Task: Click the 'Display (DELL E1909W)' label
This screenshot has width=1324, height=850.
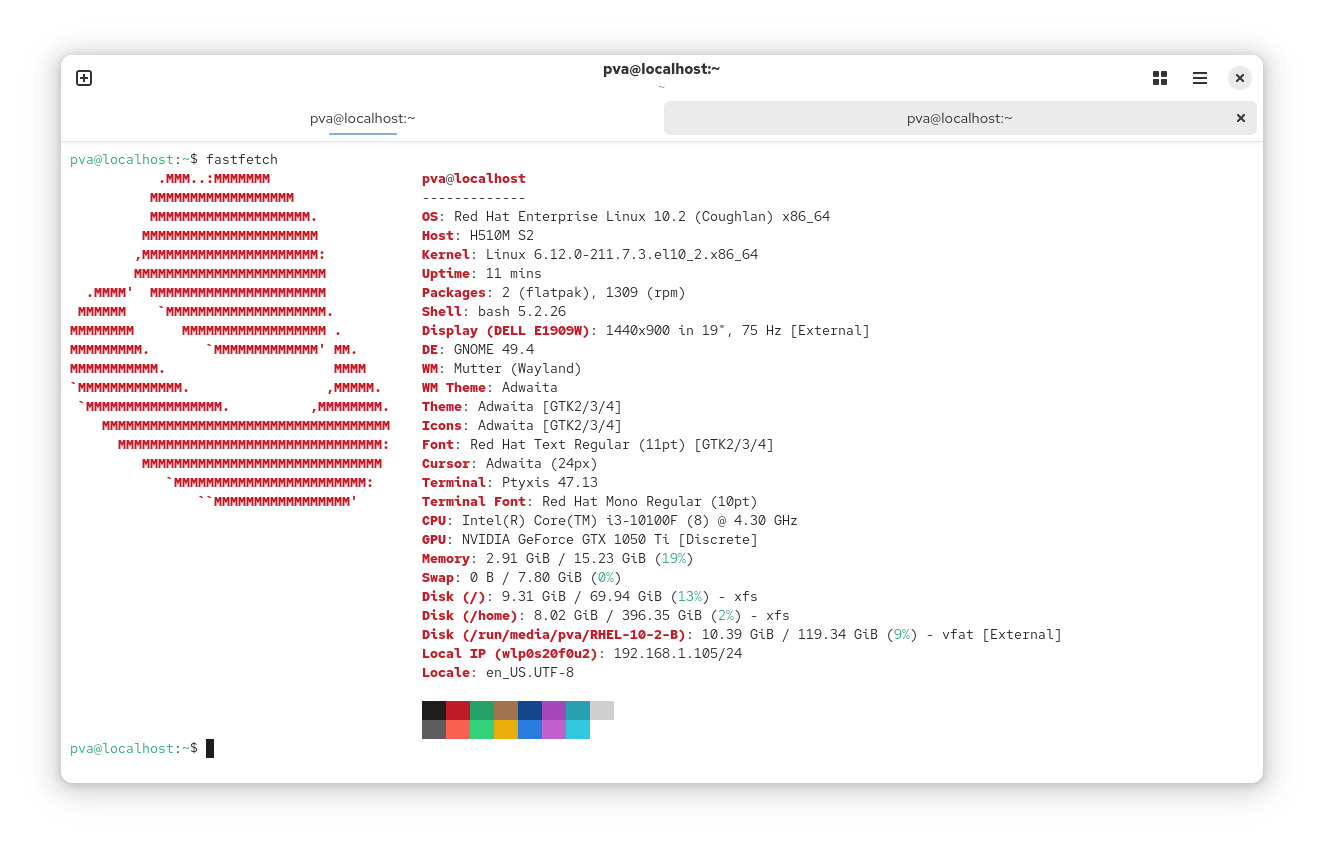Action: coord(506,330)
